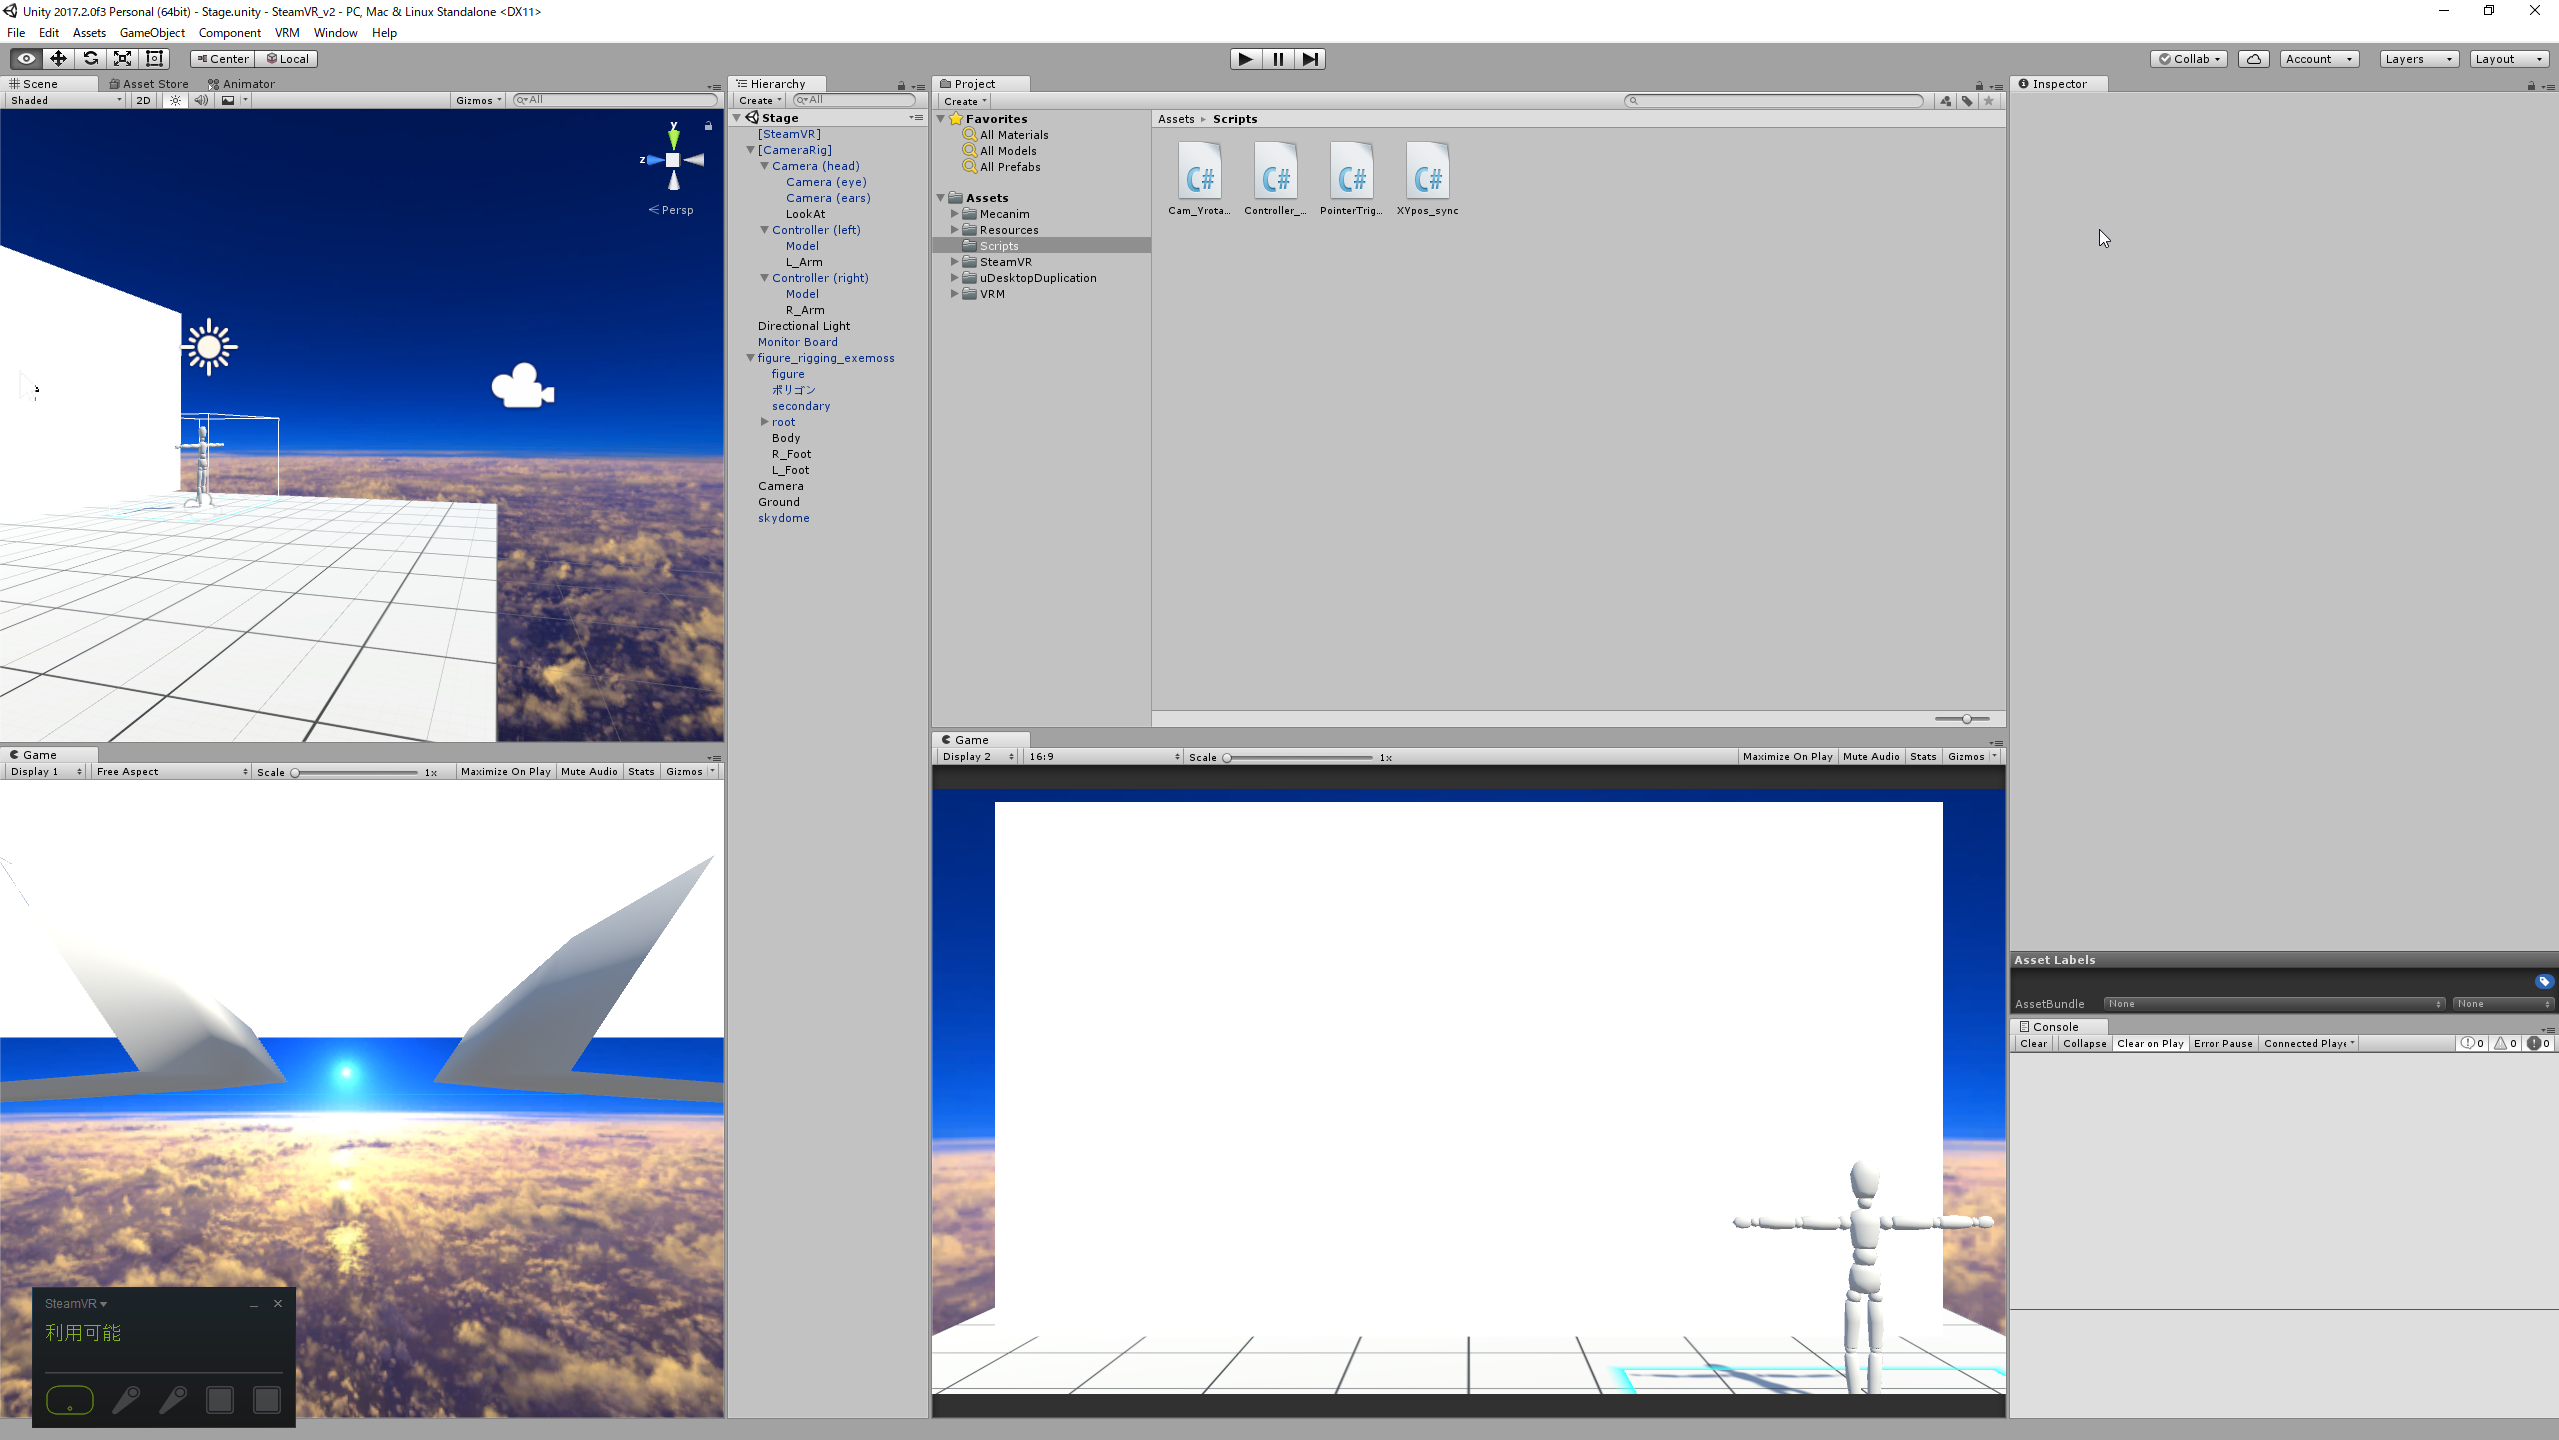Adjust the Project icon size slider

(1966, 719)
